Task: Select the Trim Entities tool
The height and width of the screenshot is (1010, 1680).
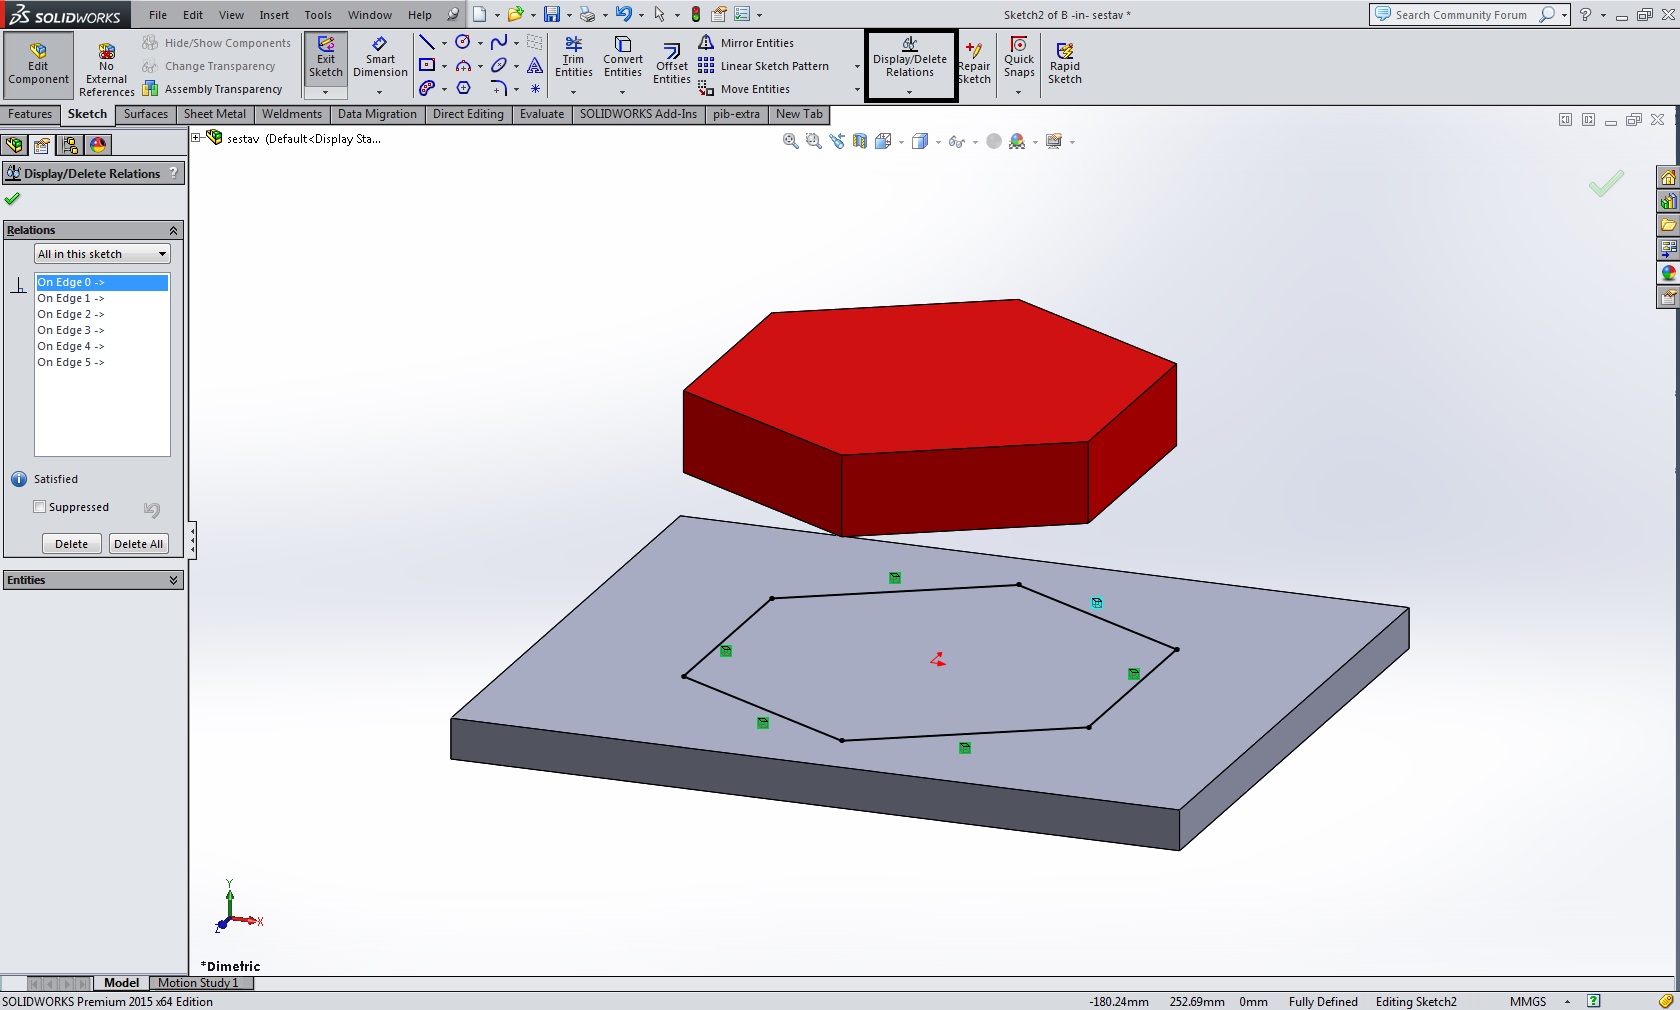Action: (x=573, y=58)
